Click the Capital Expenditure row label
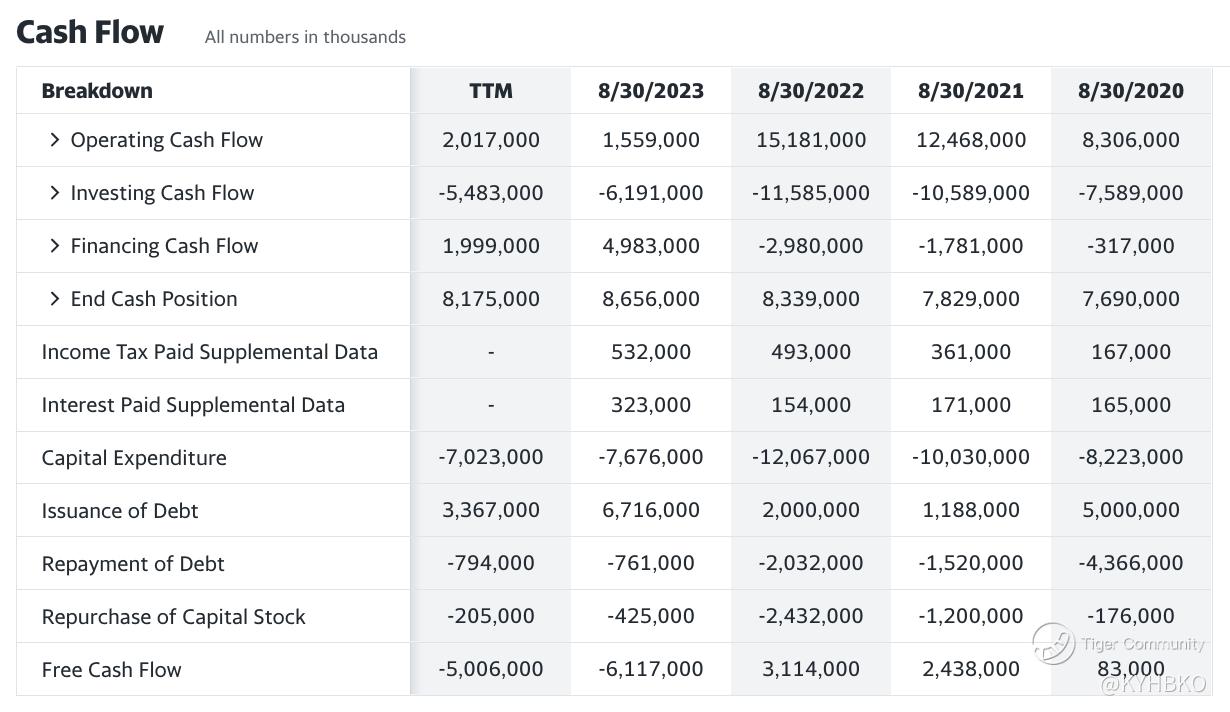The height and width of the screenshot is (712, 1230). tap(134, 458)
